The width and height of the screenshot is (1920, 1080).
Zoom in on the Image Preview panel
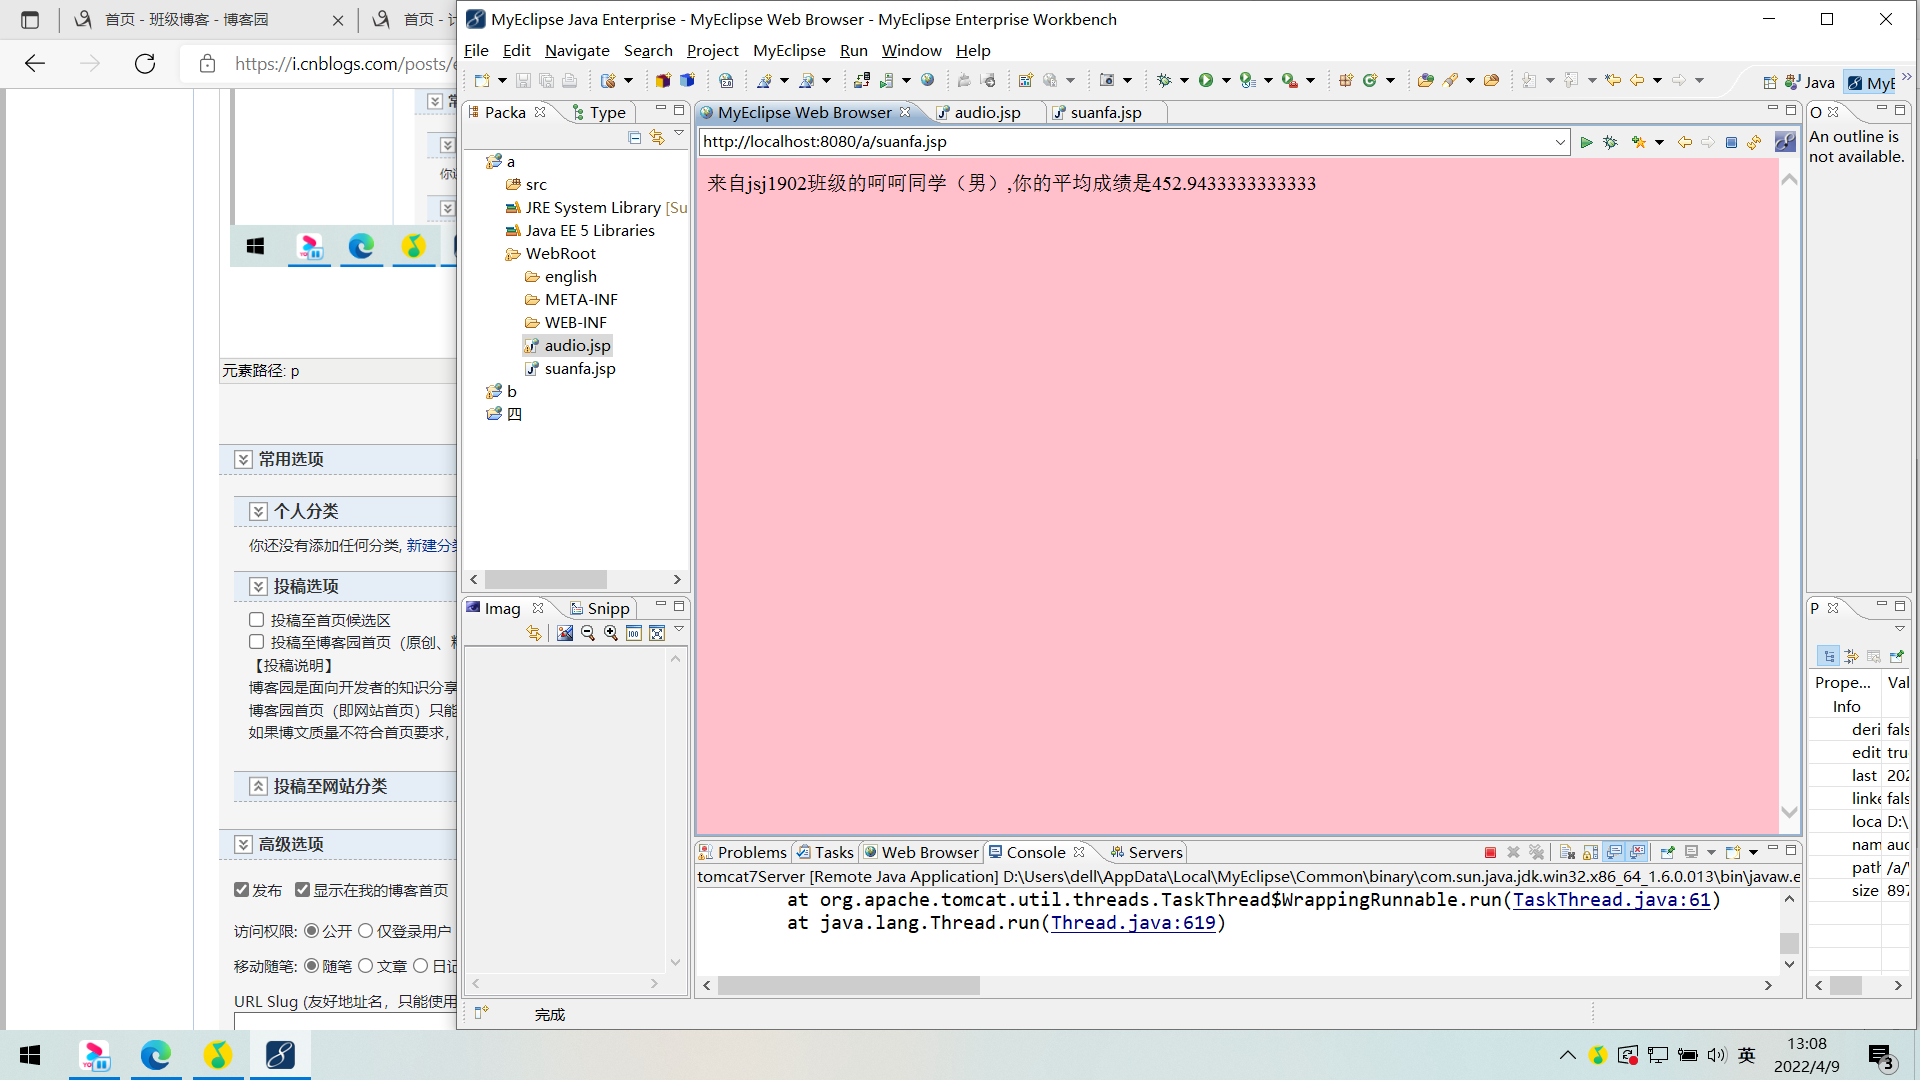click(x=611, y=633)
